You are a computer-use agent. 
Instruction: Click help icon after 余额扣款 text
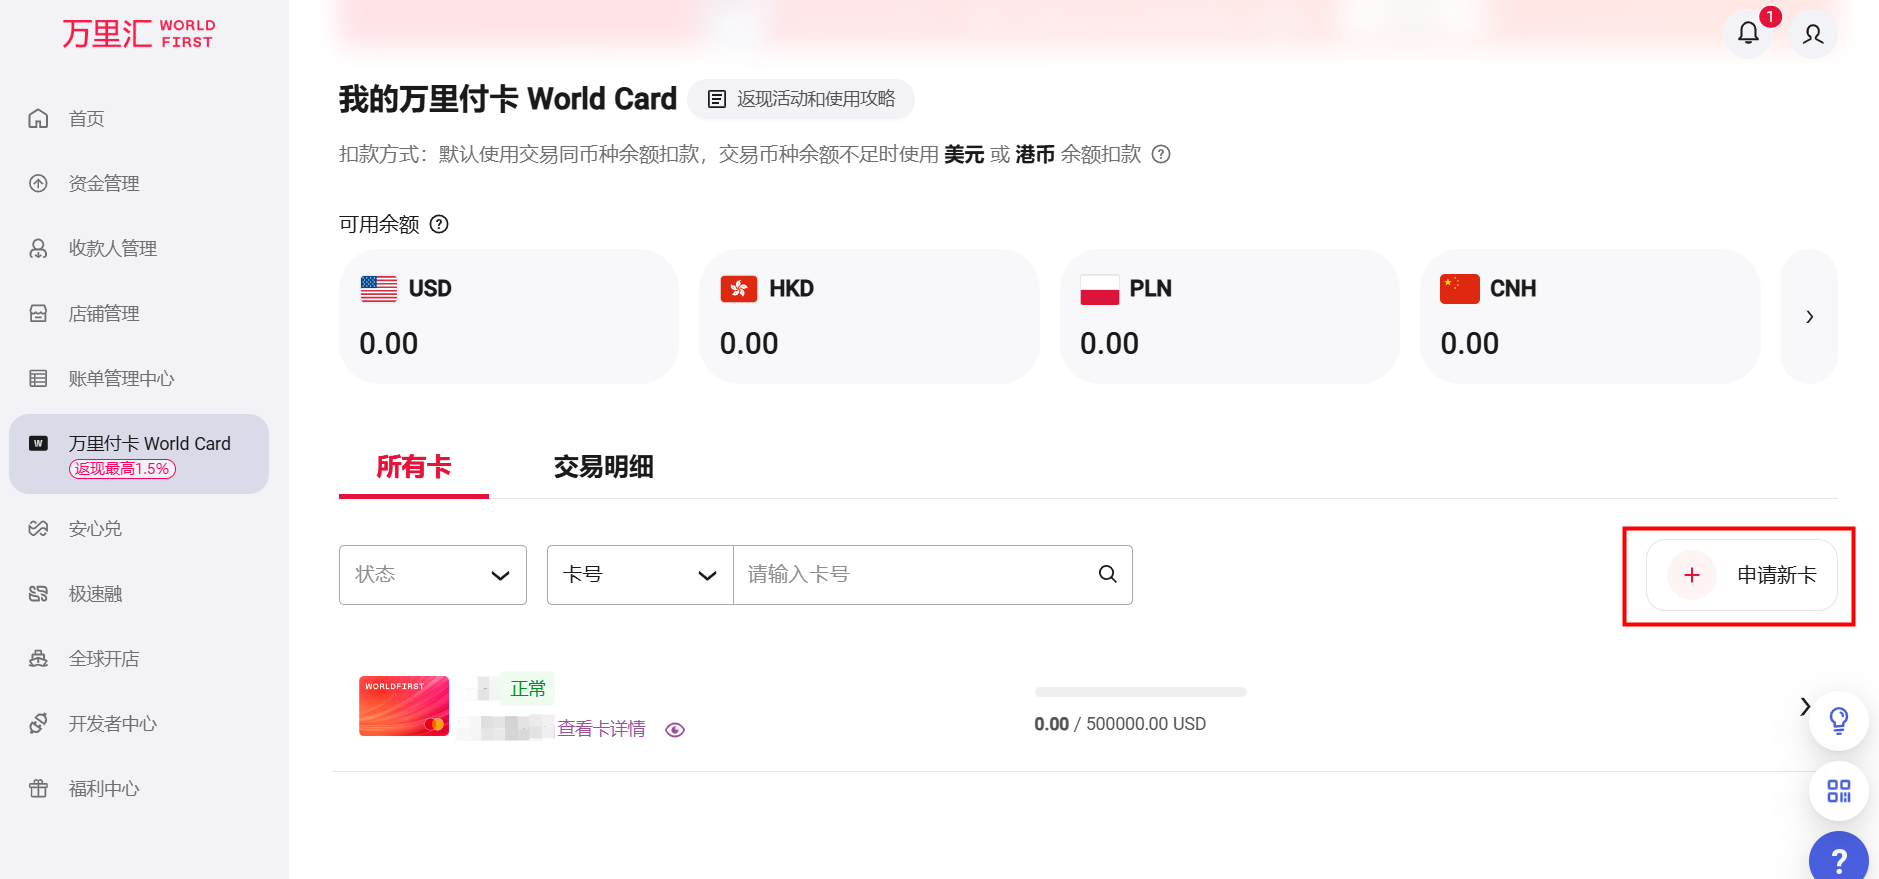1161,154
